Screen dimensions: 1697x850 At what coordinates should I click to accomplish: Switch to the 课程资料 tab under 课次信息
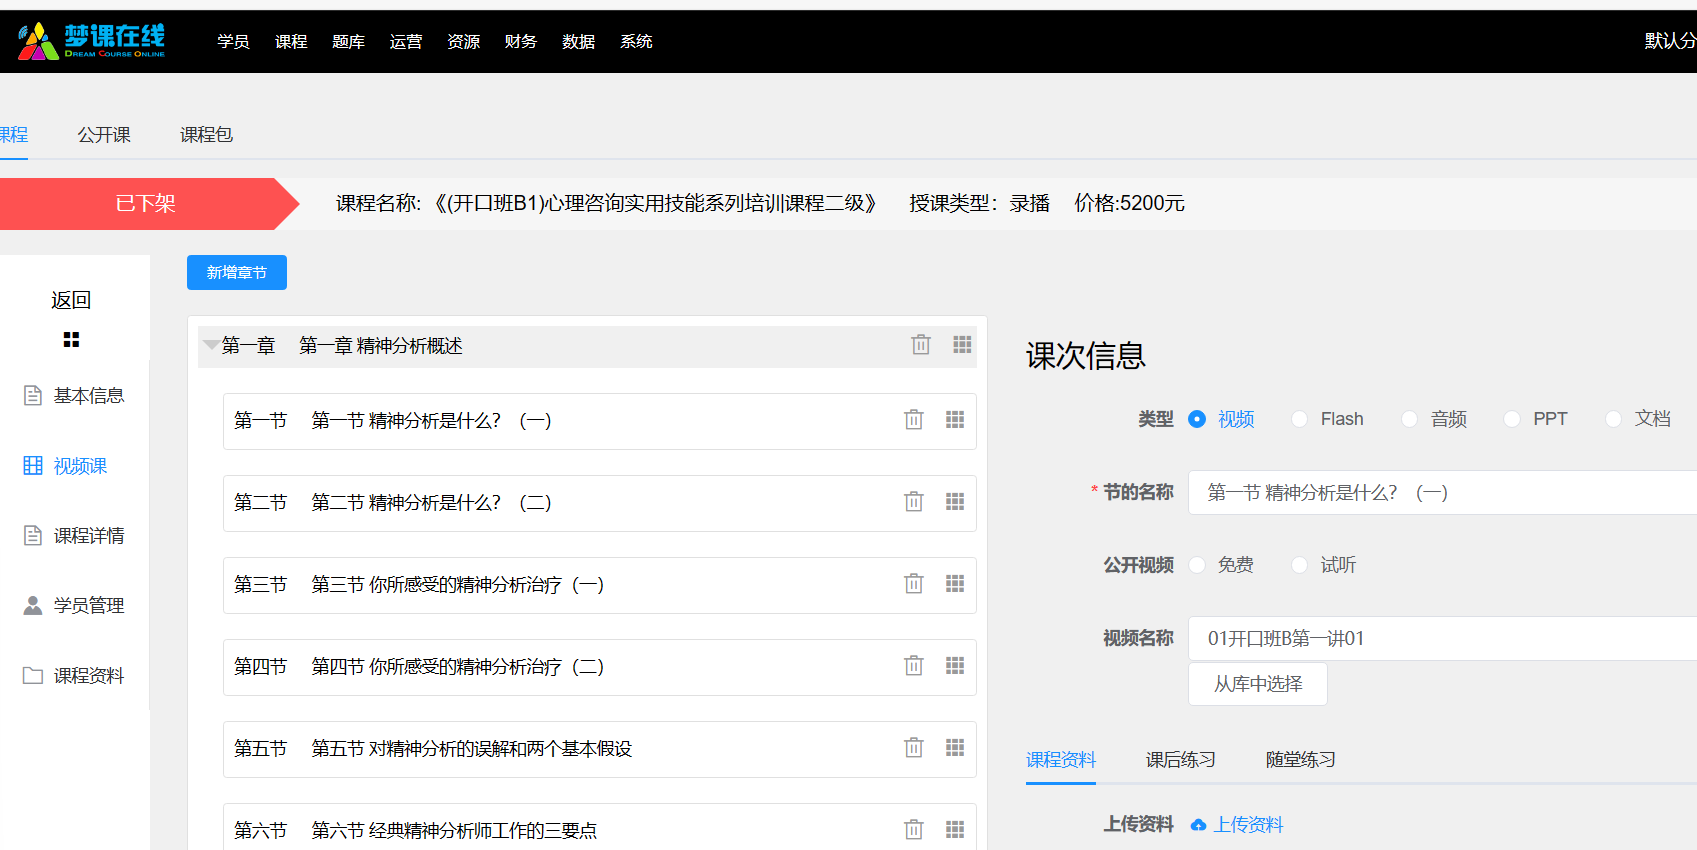click(1061, 760)
